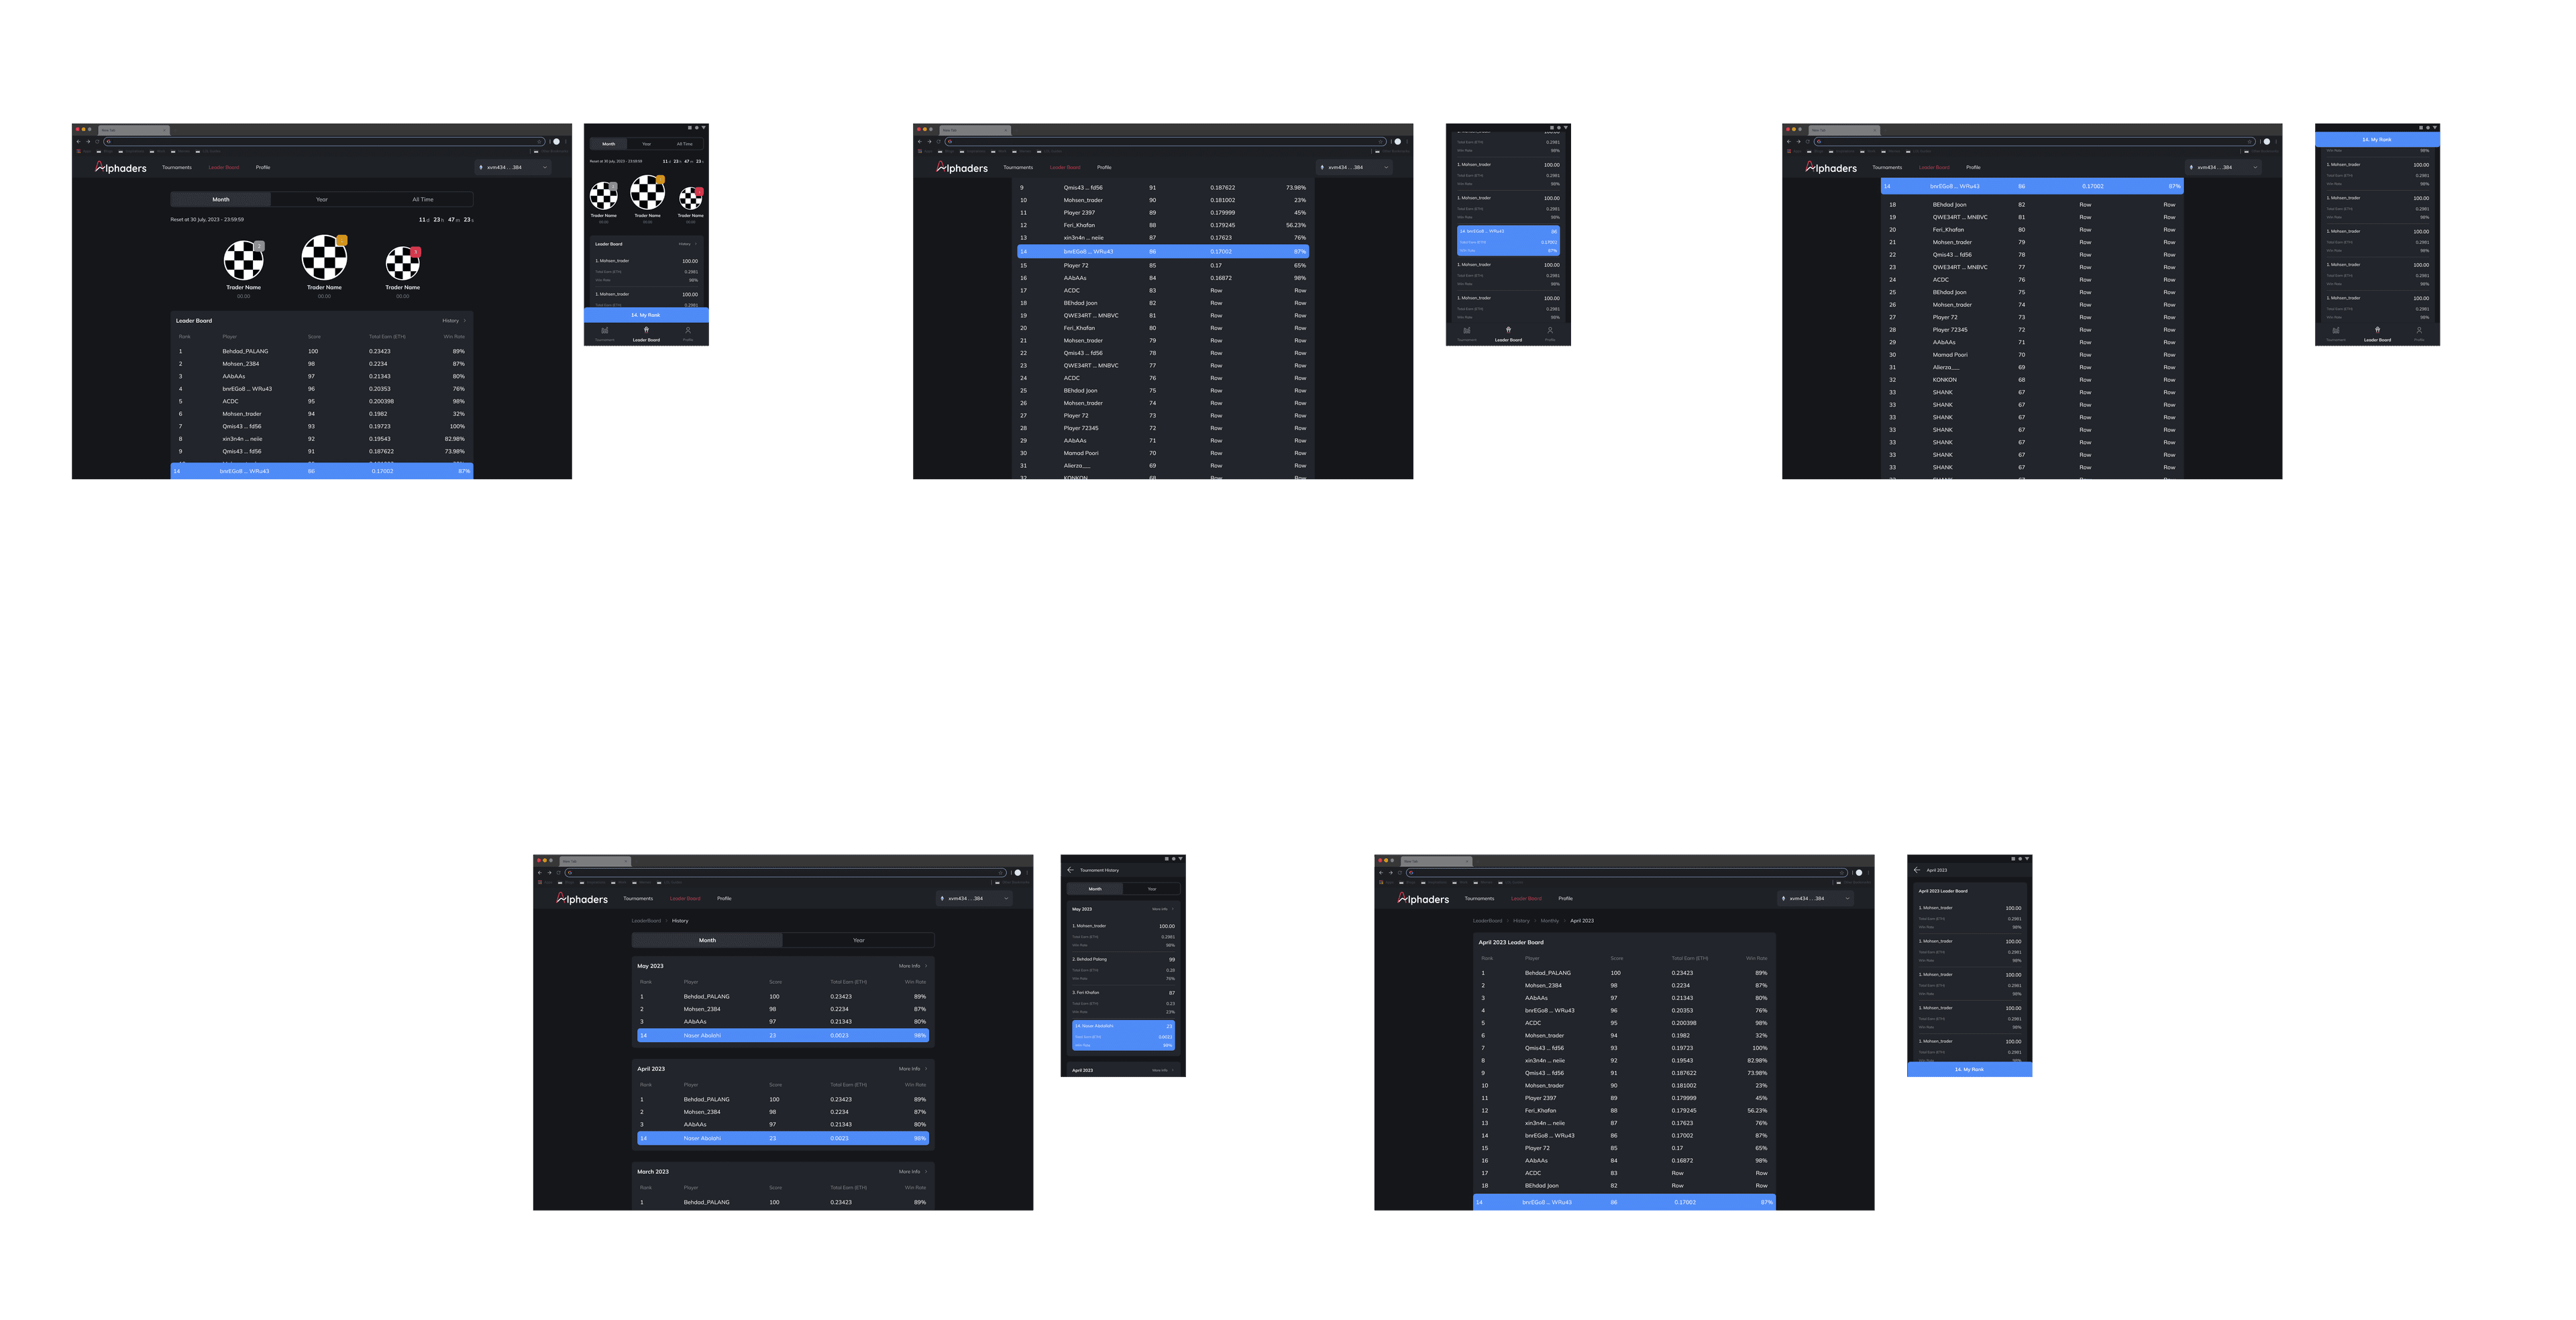Open Tournaments nav link in podium leaderboard mockup

coord(177,167)
